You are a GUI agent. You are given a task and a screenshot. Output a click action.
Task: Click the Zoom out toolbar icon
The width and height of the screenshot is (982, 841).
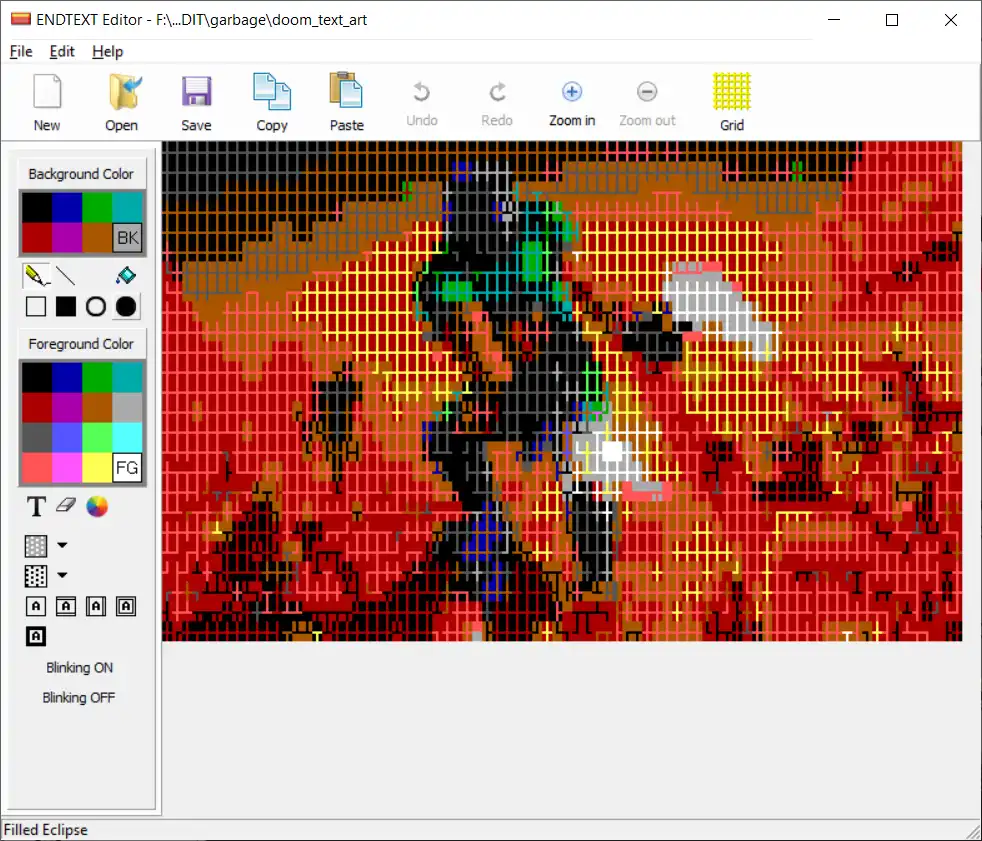click(x=647, y=102)
